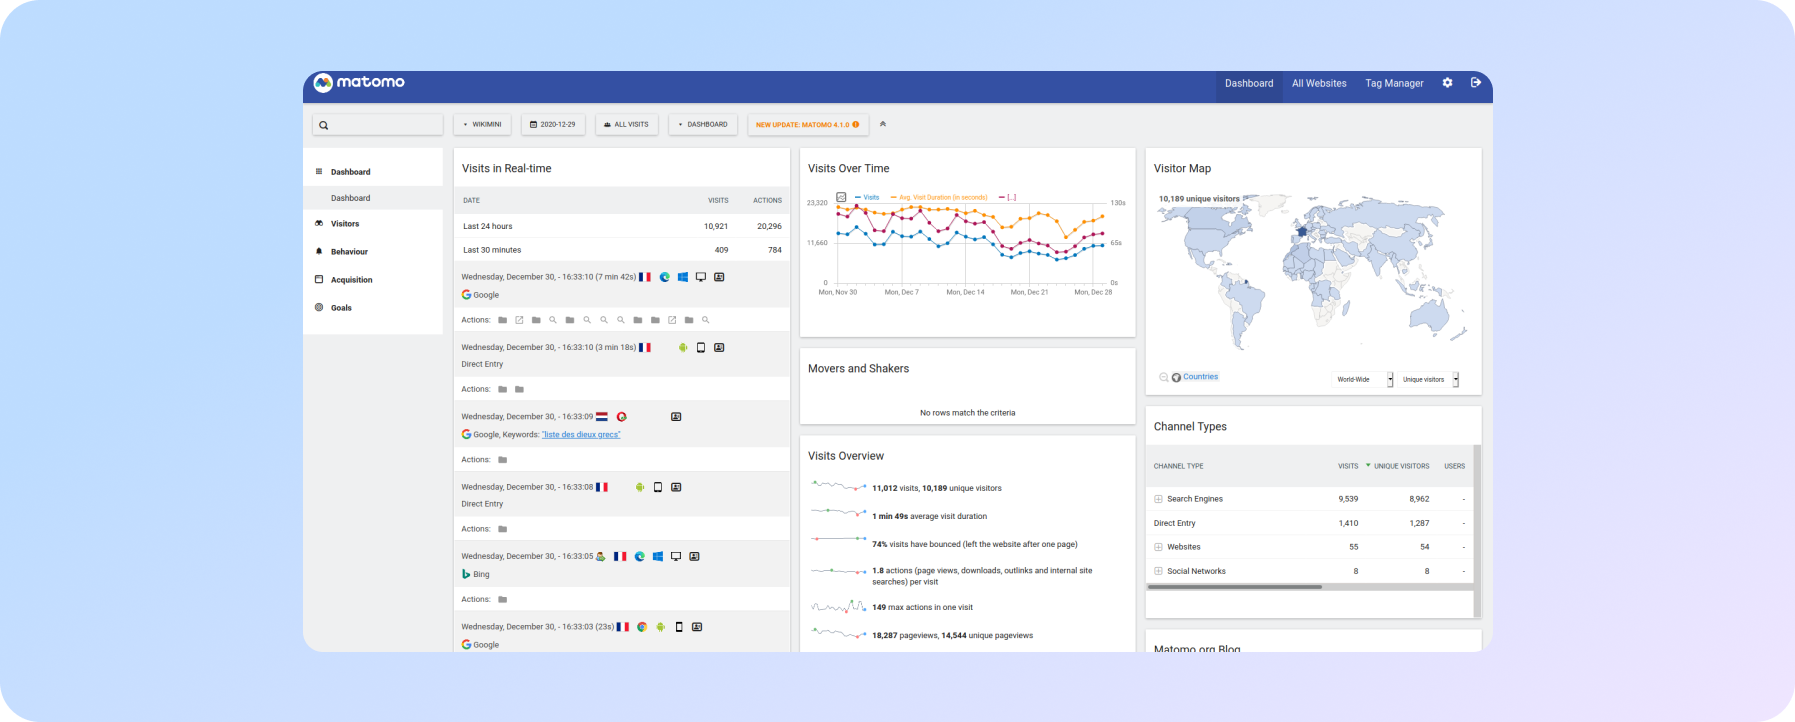Open World-Wide region dropdown on map
Viewport: 1795px width, 722px height.
pos(1364,379)
